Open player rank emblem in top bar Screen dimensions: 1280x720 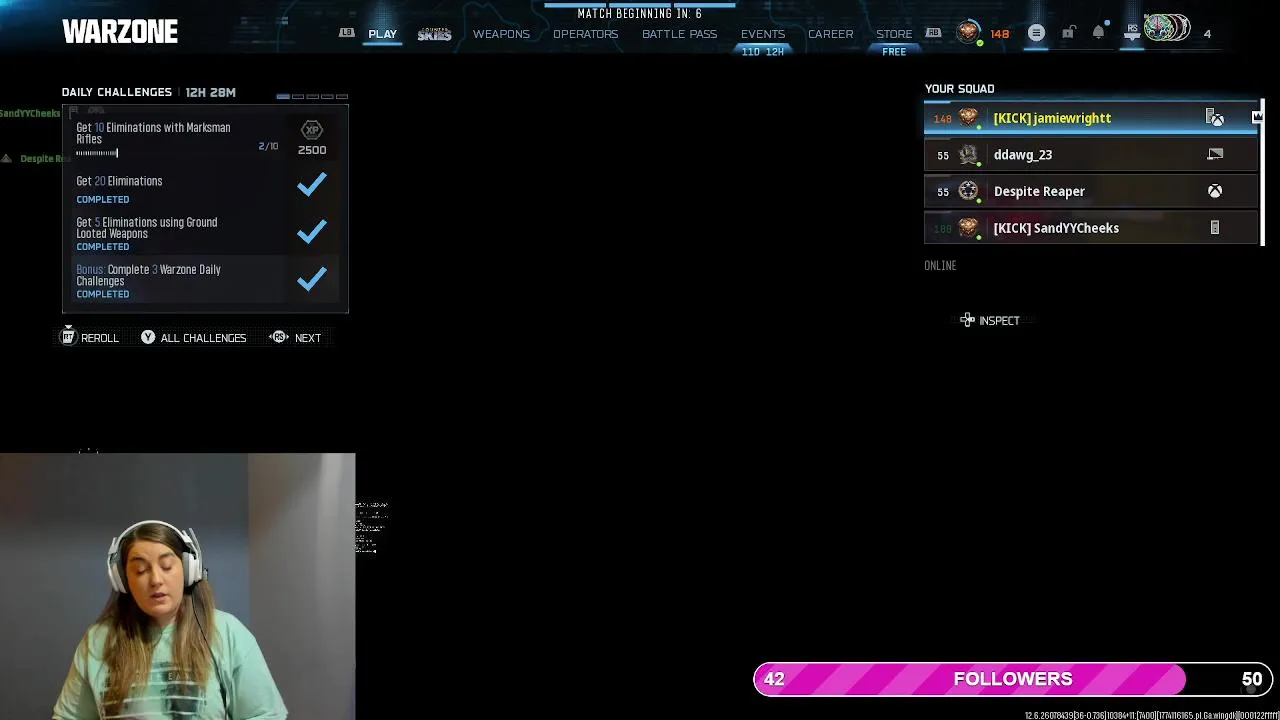click(x=967, y=33)
